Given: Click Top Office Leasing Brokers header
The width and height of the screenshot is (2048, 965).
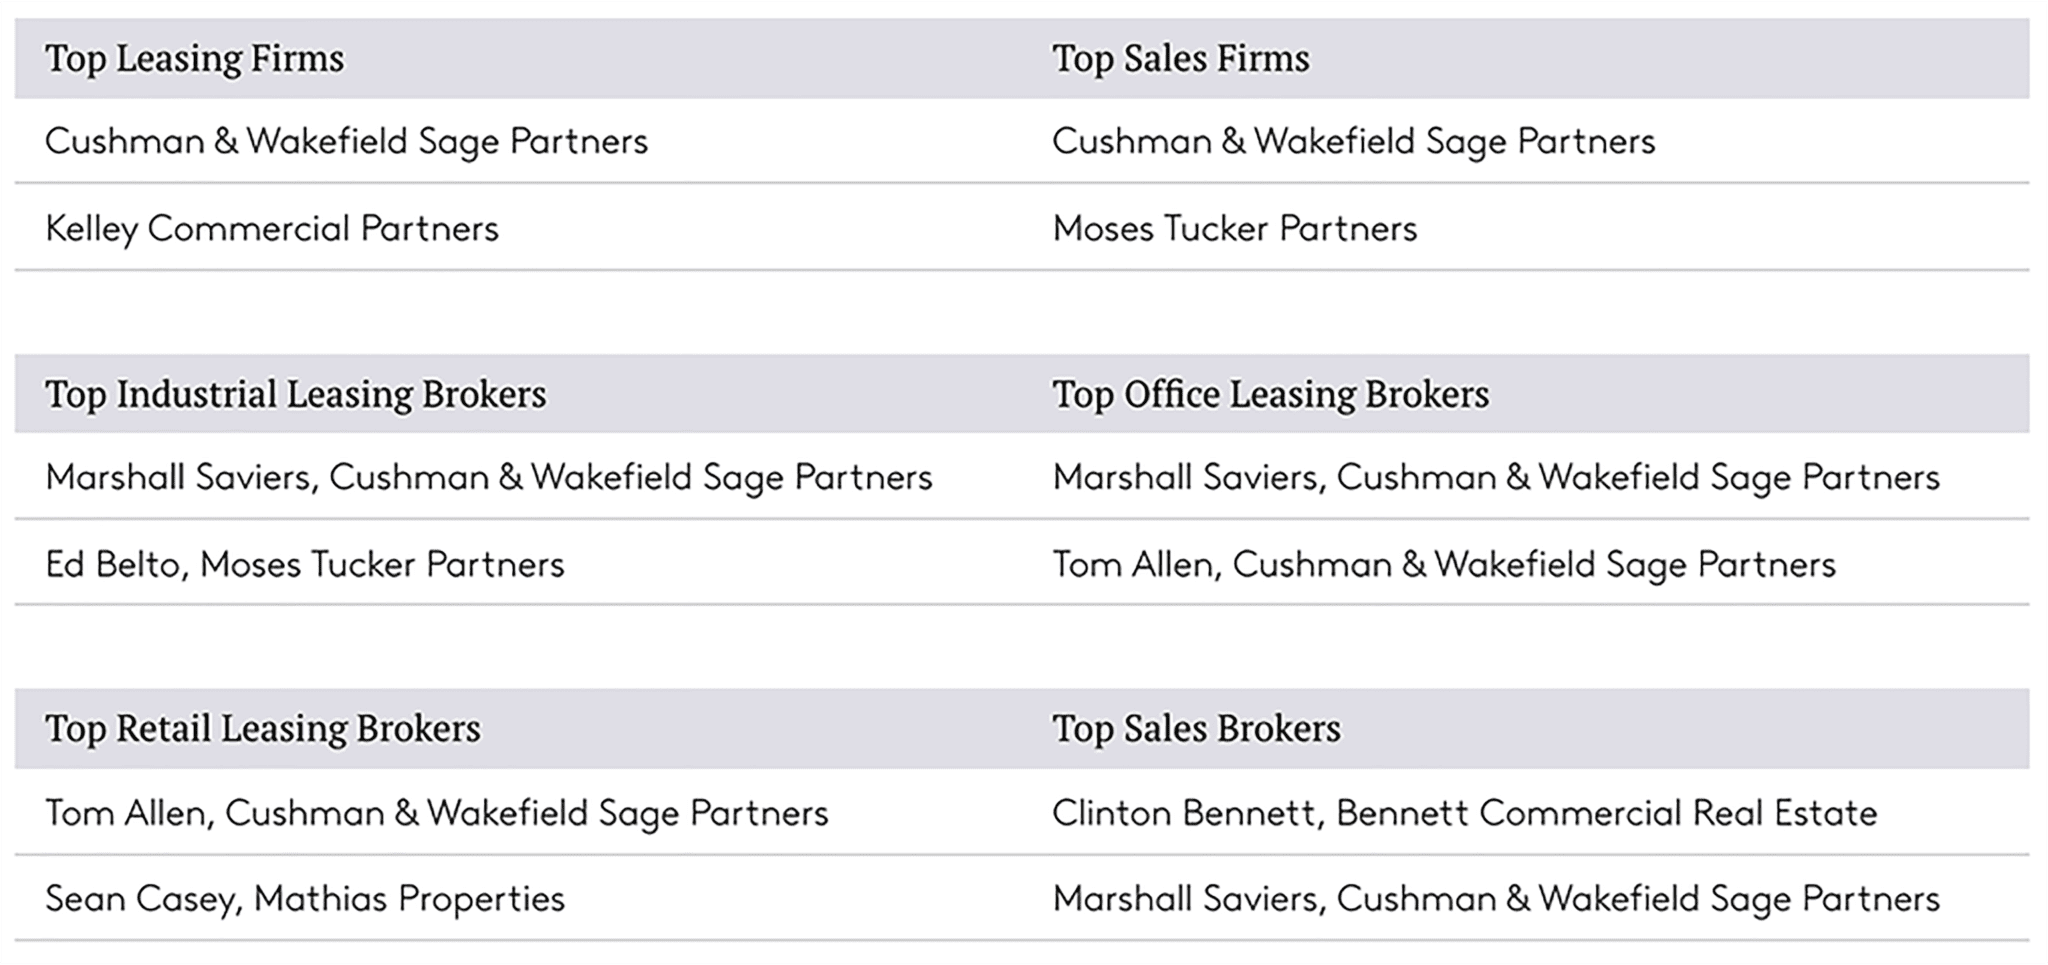Looking at the screenshot, I should pyautogui.click(x=1270, y=394).
